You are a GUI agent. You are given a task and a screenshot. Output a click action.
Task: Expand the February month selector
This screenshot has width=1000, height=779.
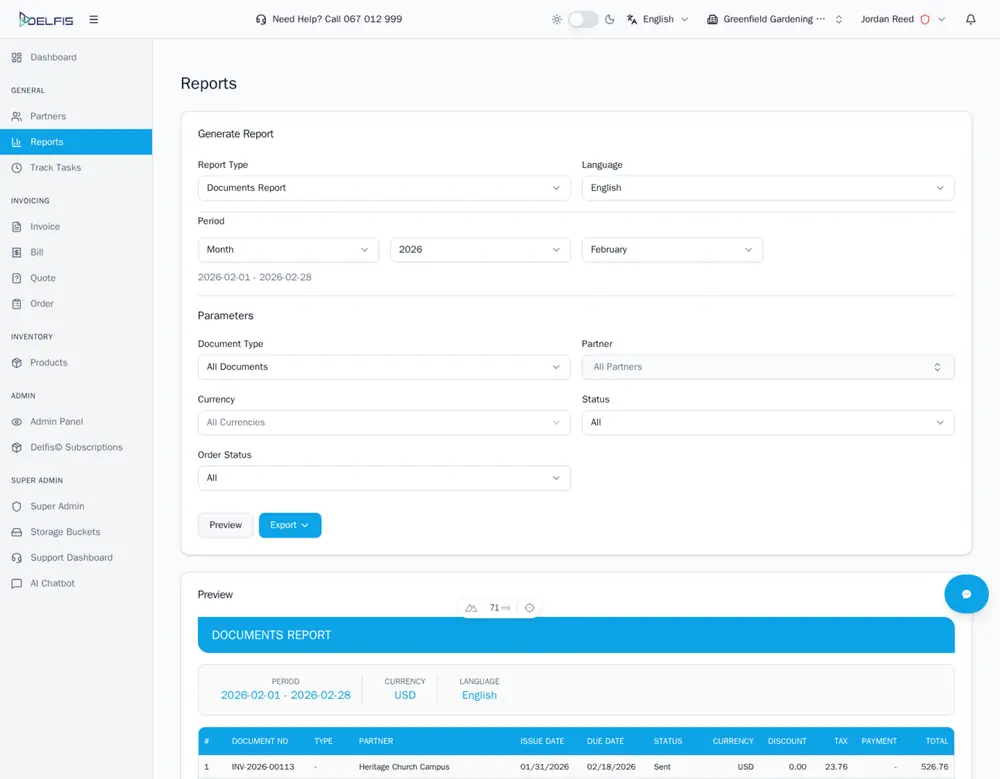[x=672, y=250]
